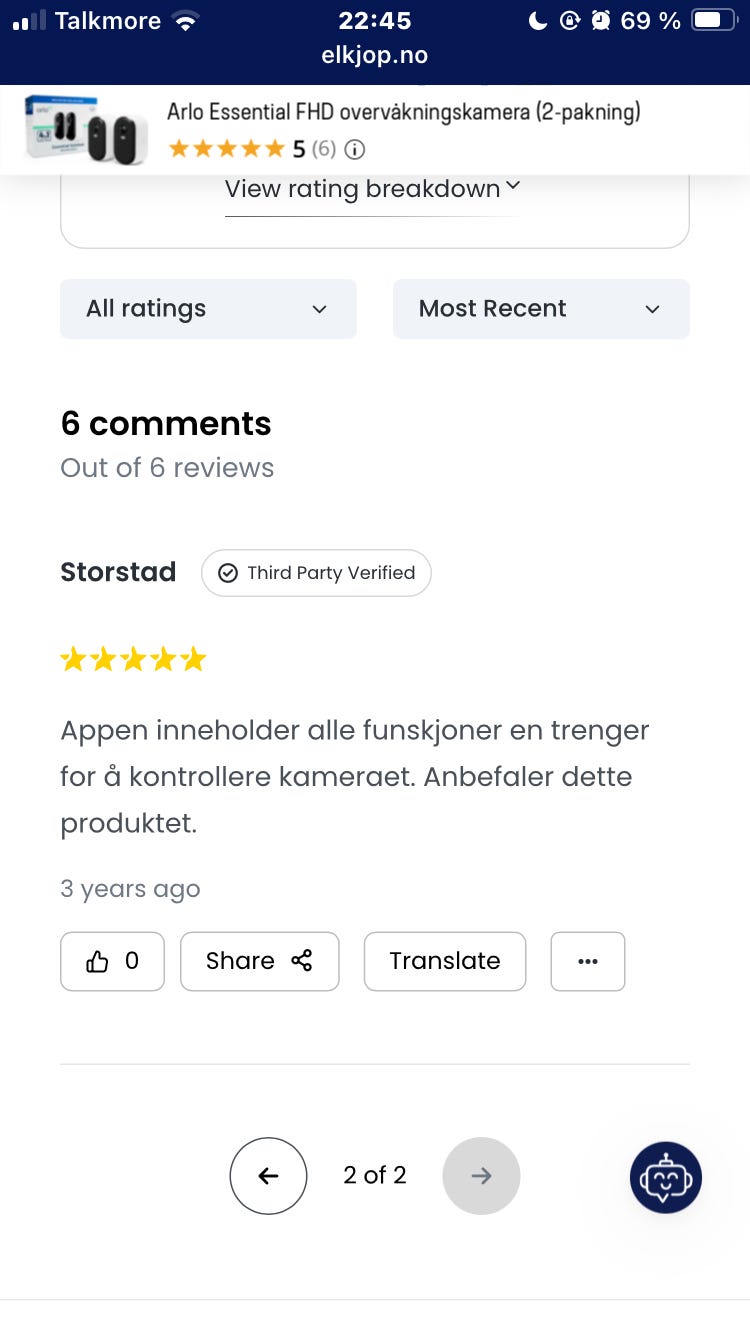Open the three-dots more options menu
750x1334 pixels.
588,962
